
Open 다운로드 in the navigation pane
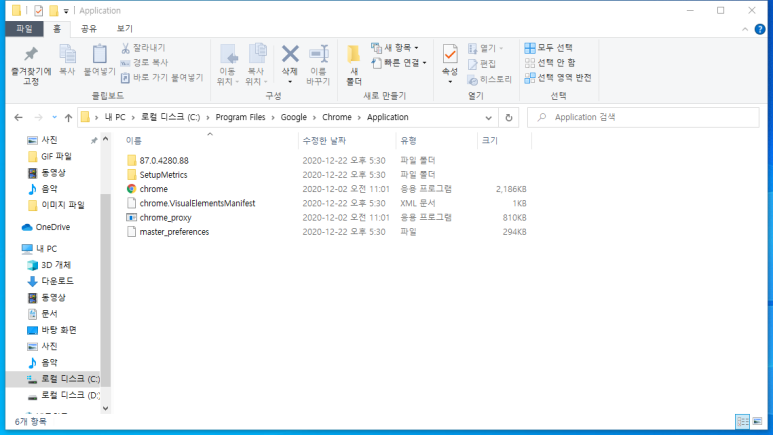[57, 281]
